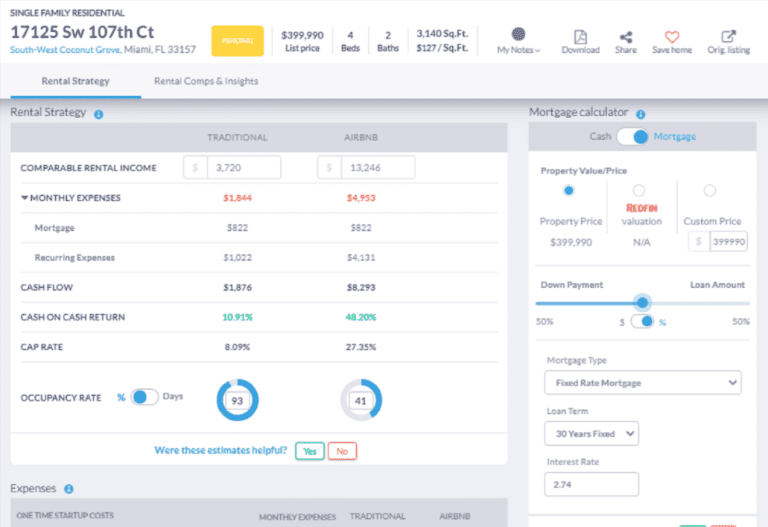Open the Mortgage Type dropdown
The width and height of the screenshot is (768, 527).
[x=642, y=383]
